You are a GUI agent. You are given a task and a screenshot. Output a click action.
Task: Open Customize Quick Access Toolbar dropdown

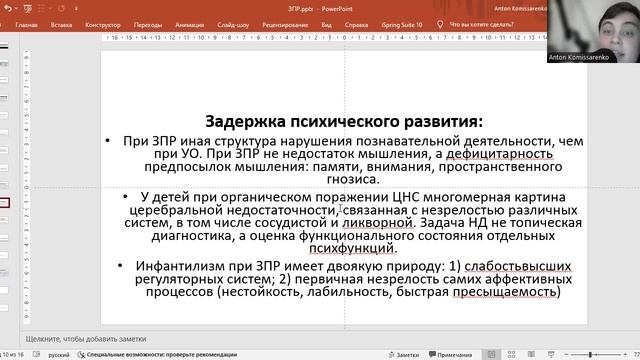tap(76, 9)
